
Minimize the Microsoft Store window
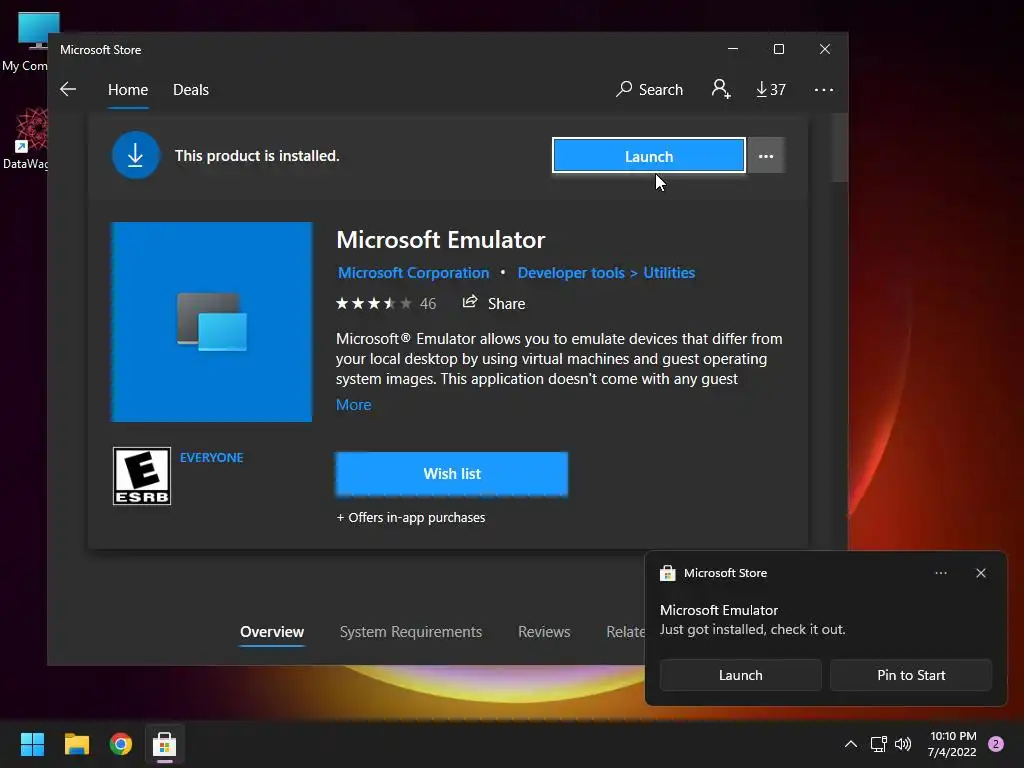click(733, 49)
